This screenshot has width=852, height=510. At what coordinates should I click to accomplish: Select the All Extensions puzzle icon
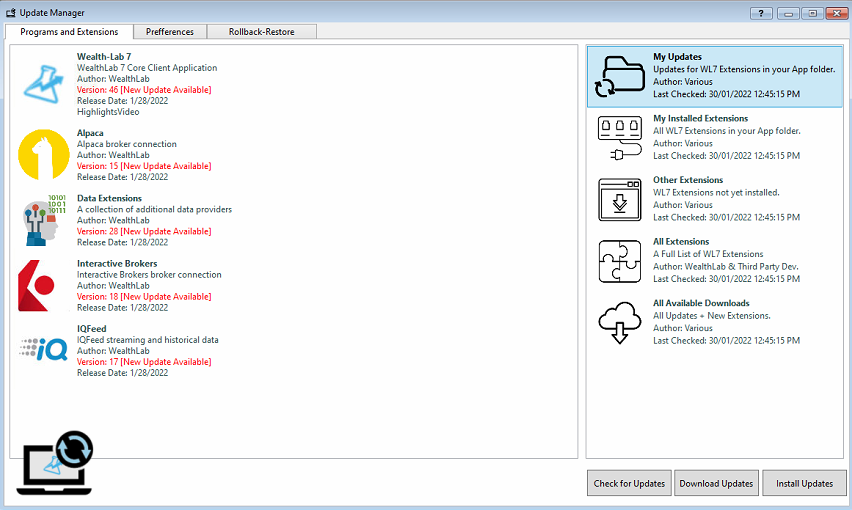pos(619,262)
